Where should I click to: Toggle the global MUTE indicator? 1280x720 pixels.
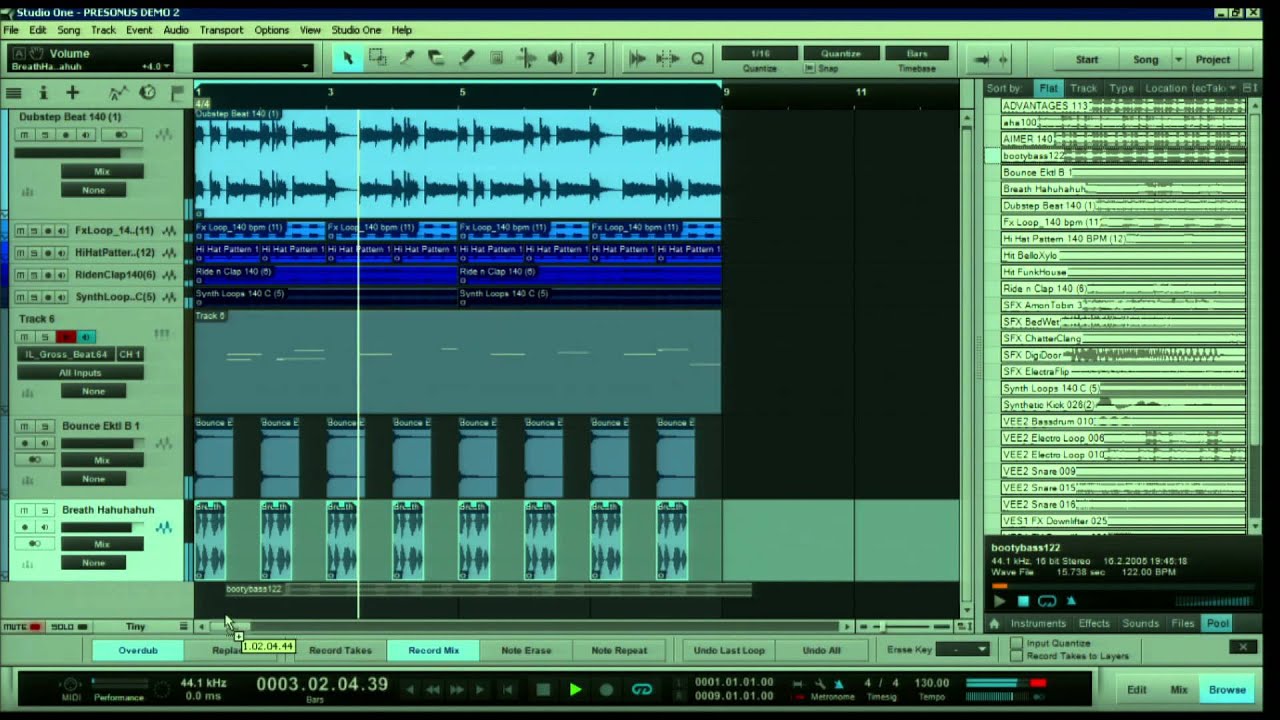pyautogui.click(x=23, y=626)
